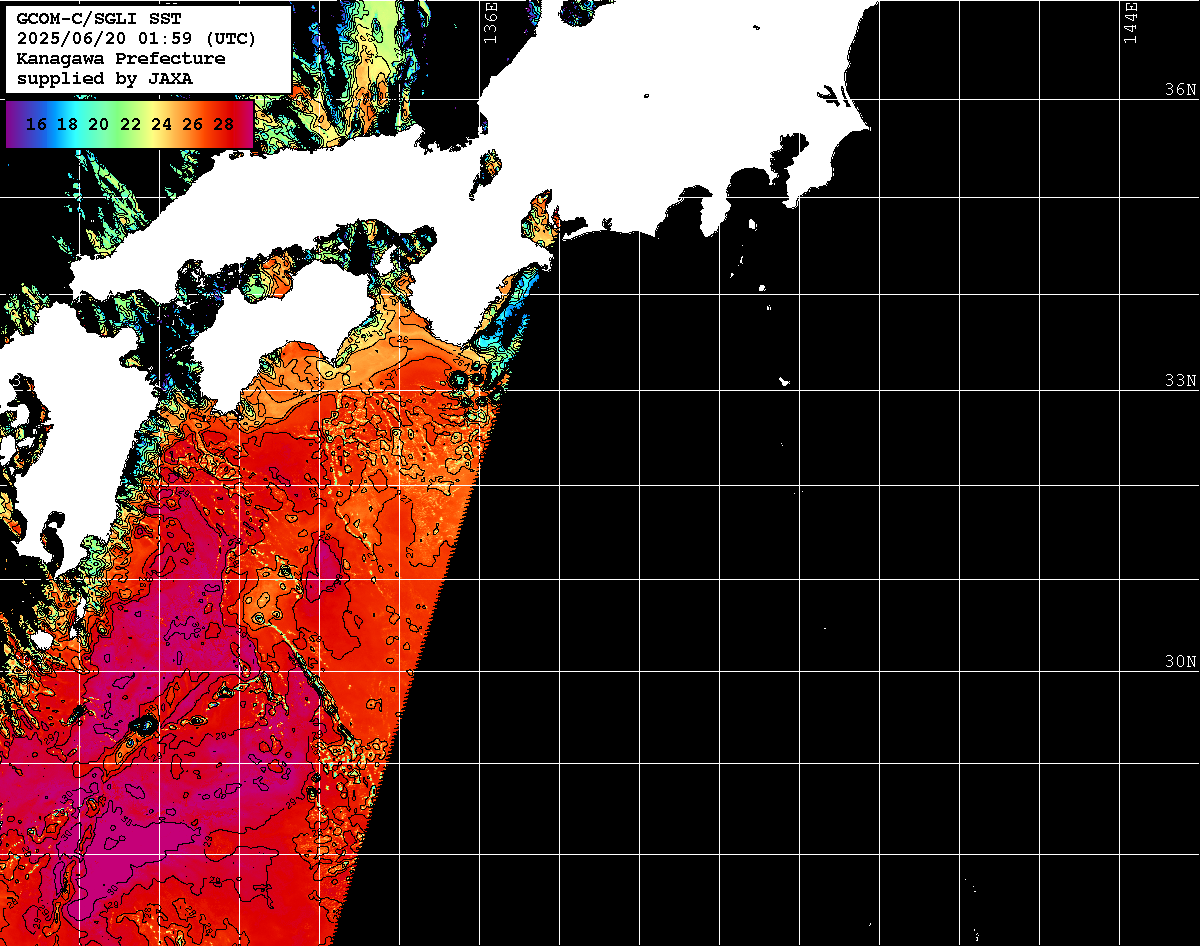1200x946 pixels.
Task: Click the "Kanagawa Prefecture" label
Action: 121,58
